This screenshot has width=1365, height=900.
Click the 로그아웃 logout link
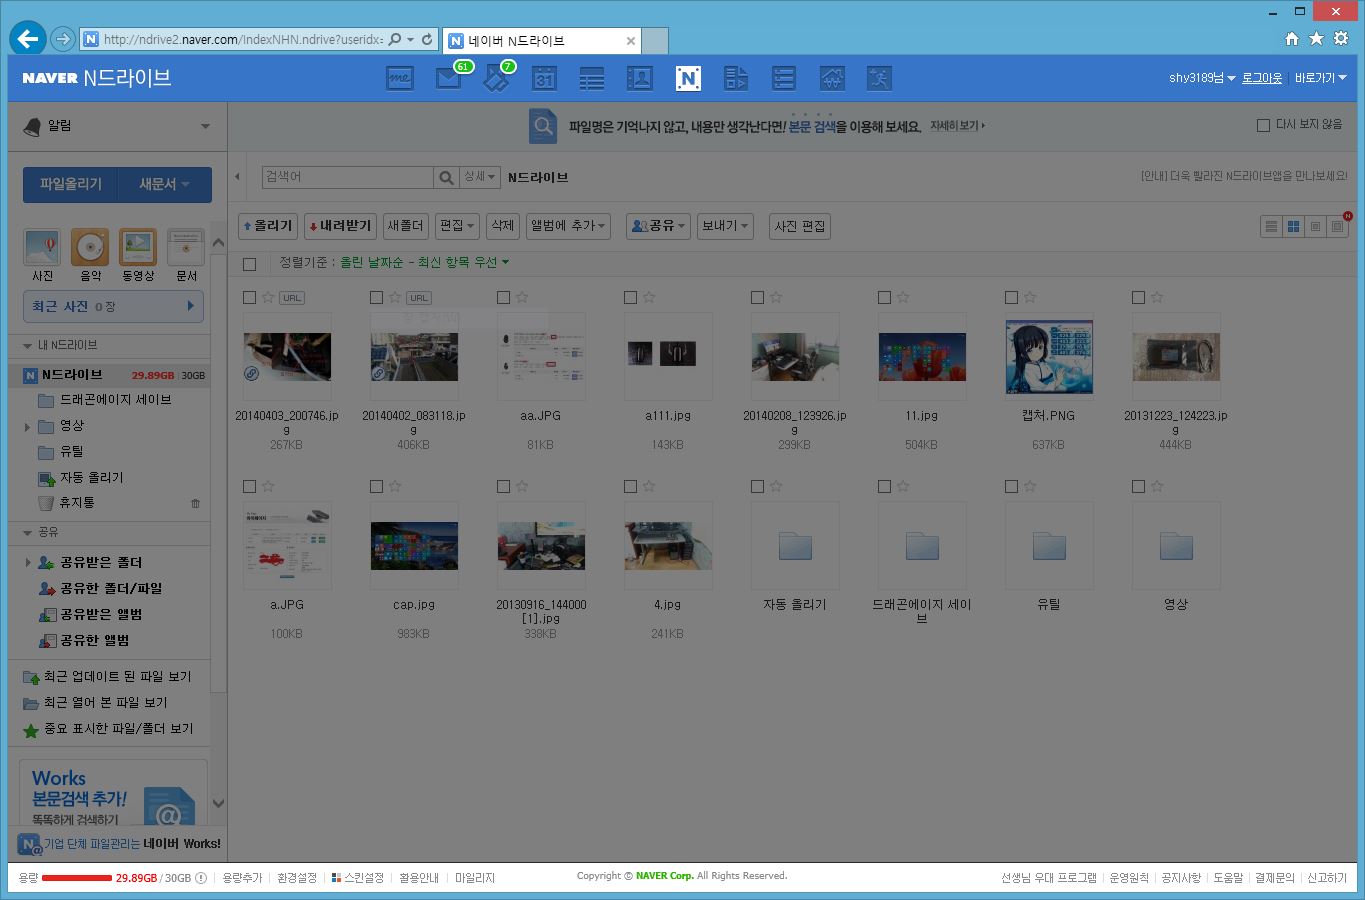pyautogui.click(x=1262, y=78)
